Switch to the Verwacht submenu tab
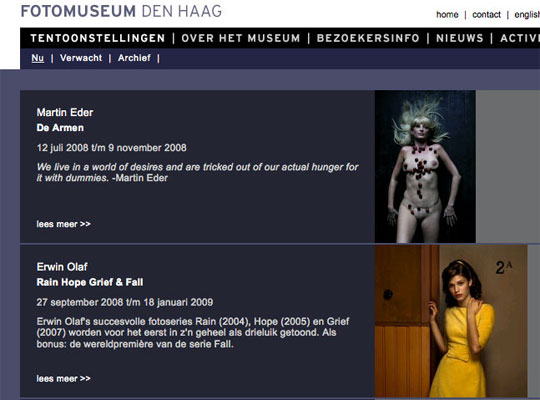The width and height of the screenshot is (540, 400). (x=81, y=58)
